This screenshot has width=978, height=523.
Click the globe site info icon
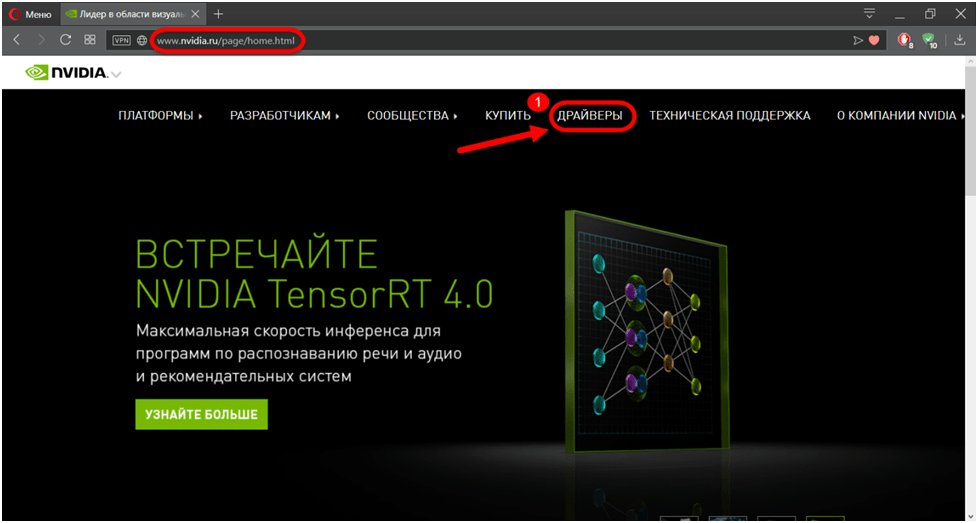[142, 40]
